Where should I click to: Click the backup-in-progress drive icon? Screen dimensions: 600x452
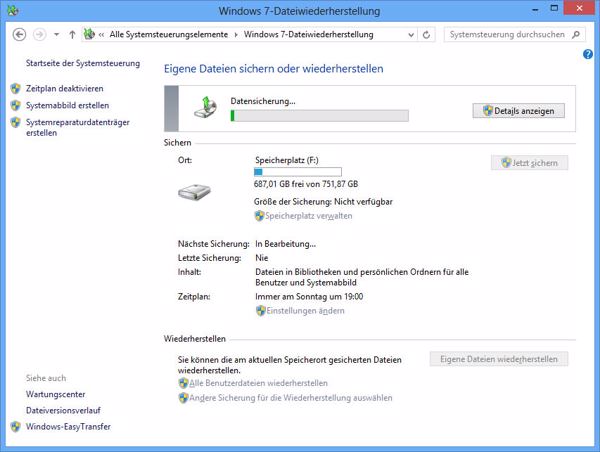205,108
